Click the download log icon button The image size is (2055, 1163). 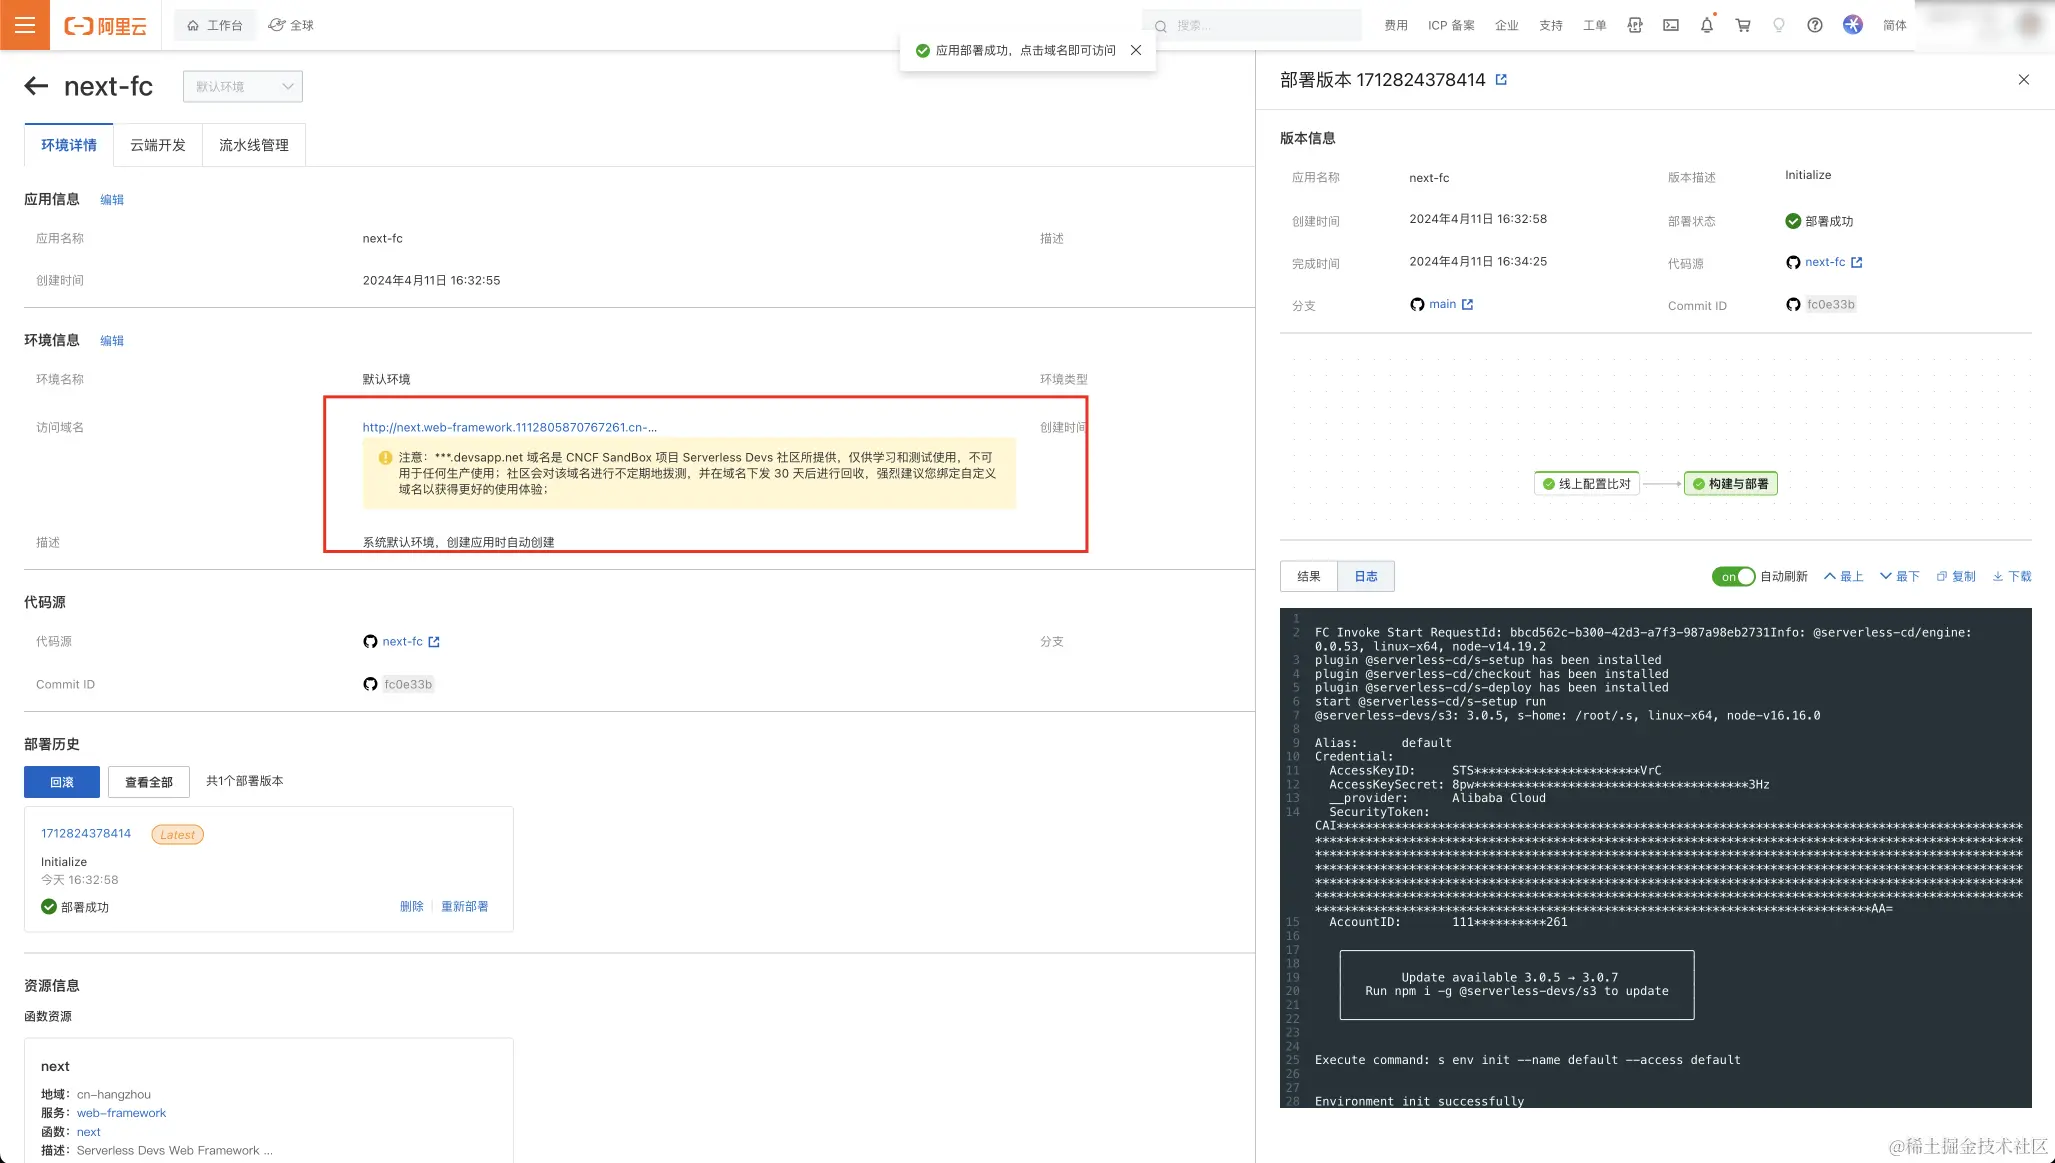coord(2012,576)
